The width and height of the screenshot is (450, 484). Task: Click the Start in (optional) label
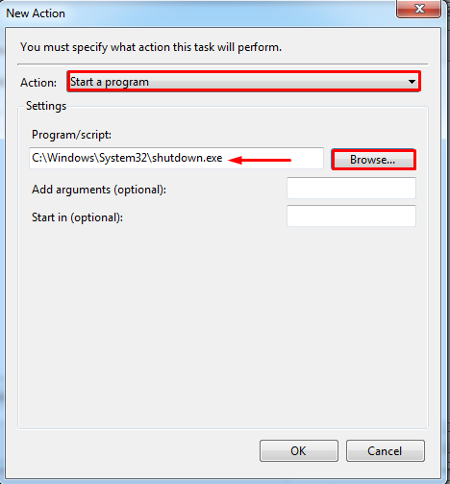pyautogui.click(x=77, y=218)
